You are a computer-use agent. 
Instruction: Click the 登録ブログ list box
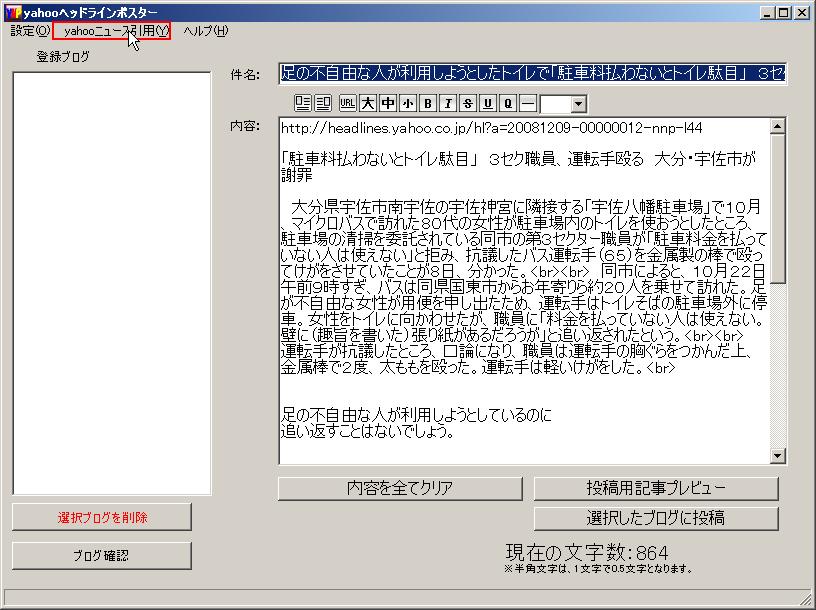pos(112,284)
